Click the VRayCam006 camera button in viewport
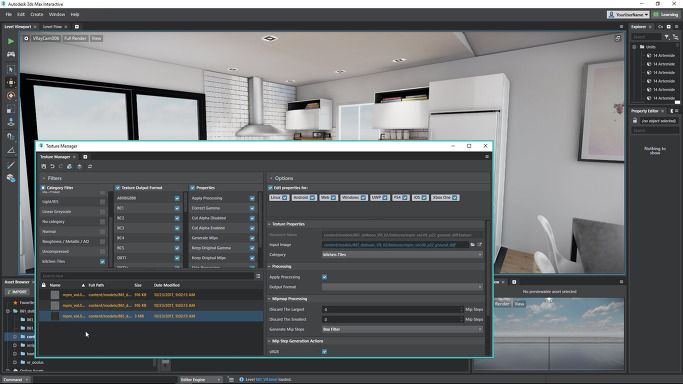The width and height of the screenshot is (683, 384). click(x=46, y=38)
